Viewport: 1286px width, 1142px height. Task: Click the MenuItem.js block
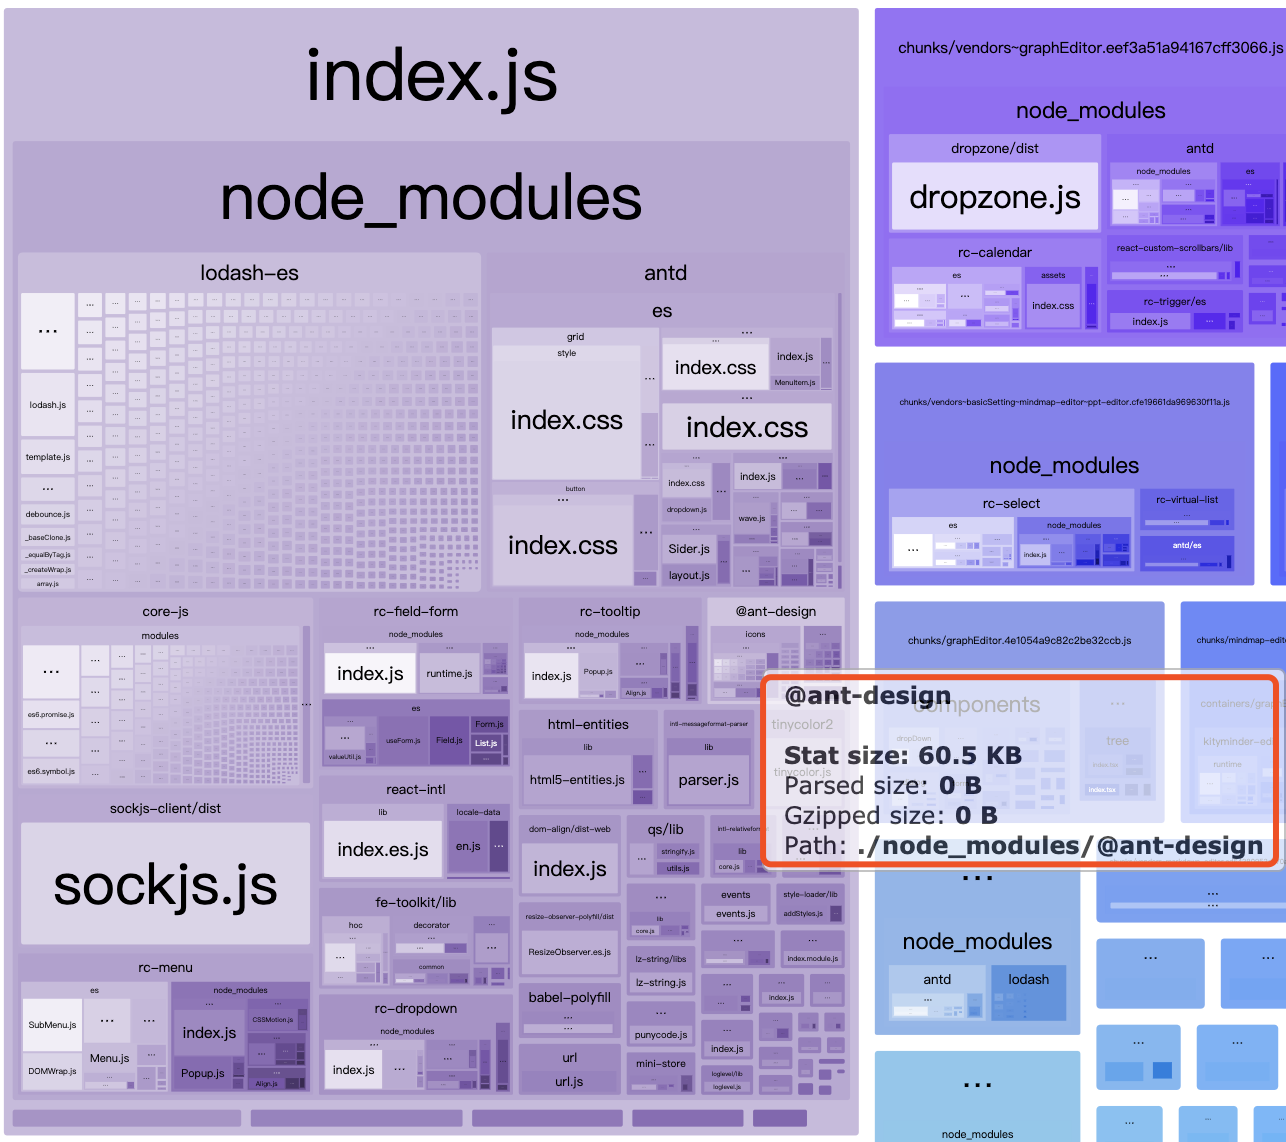point(794,382)
